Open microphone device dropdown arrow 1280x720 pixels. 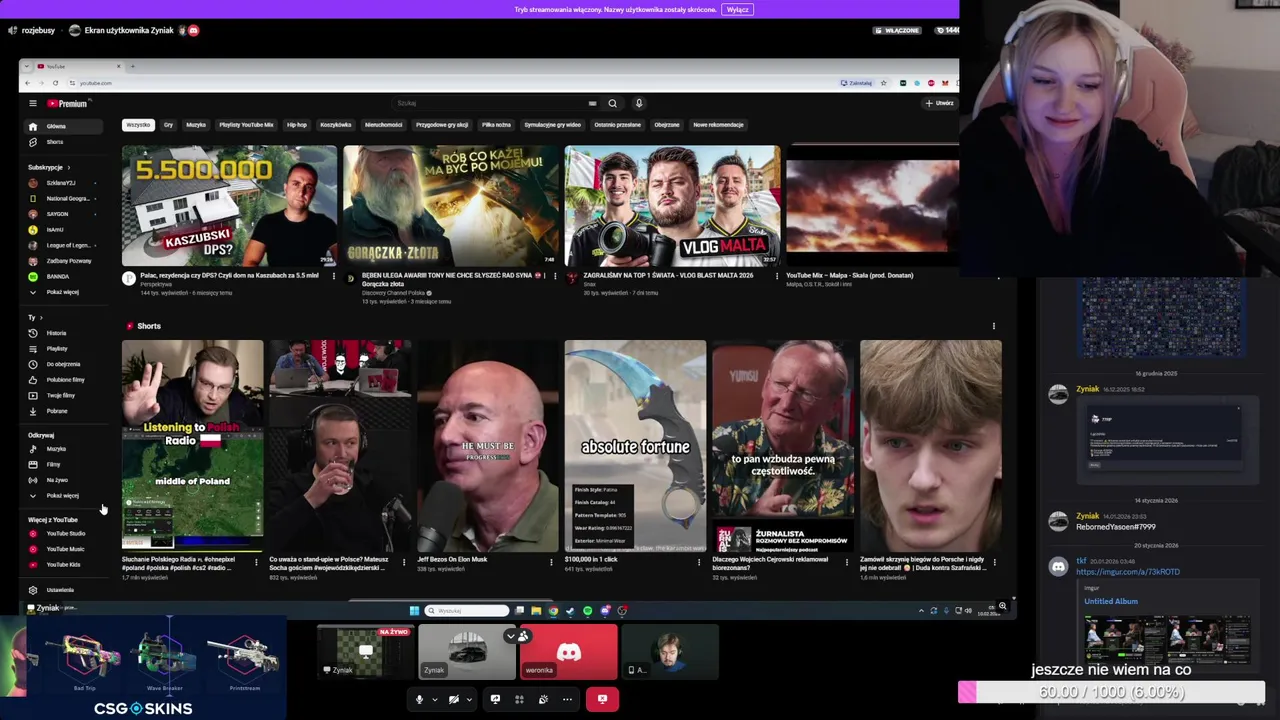434,699
